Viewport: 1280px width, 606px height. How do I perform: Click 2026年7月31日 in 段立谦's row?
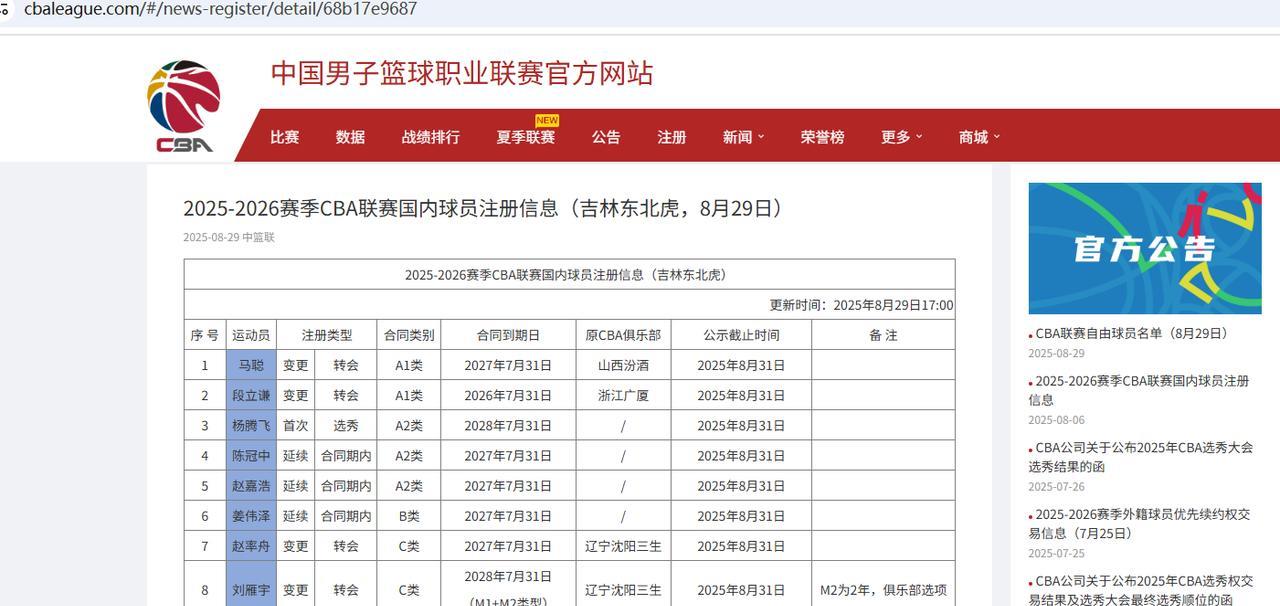coord(508,396)
